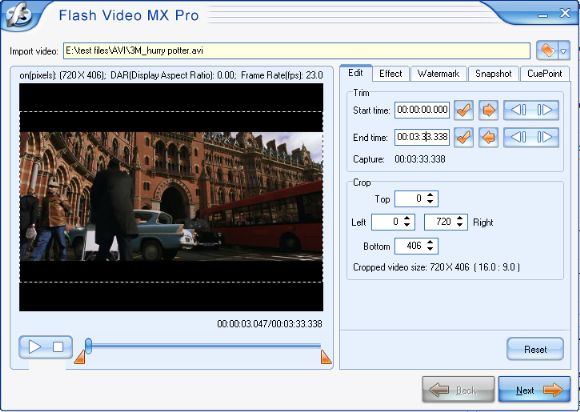Click the Next button
The width and height of the screenshot is (580, 412).
pos(534,390)
